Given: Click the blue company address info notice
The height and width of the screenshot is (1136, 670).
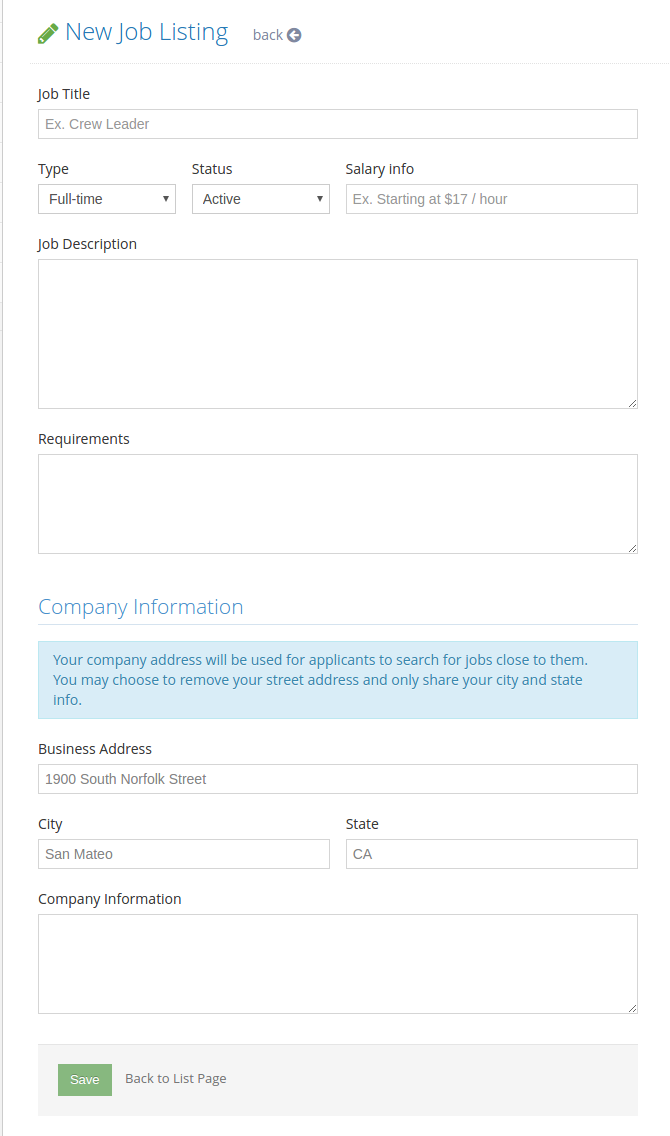Looking at the screenshot, I should [338, 680].
